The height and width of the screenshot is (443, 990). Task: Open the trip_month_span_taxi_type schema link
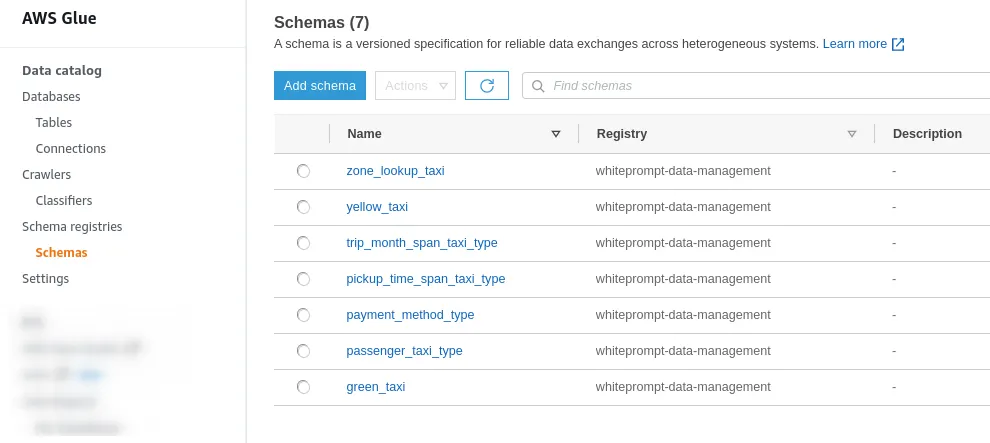coord(422,243)
